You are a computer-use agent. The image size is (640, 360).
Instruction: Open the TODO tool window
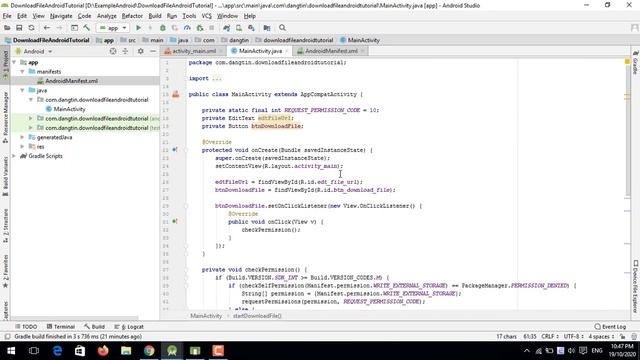tap(26, 327)
